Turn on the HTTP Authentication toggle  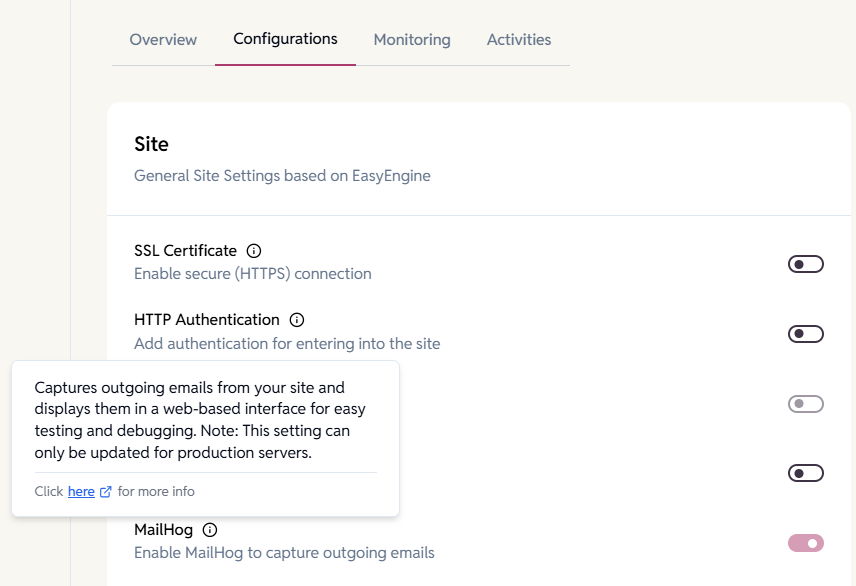(805, 334)
